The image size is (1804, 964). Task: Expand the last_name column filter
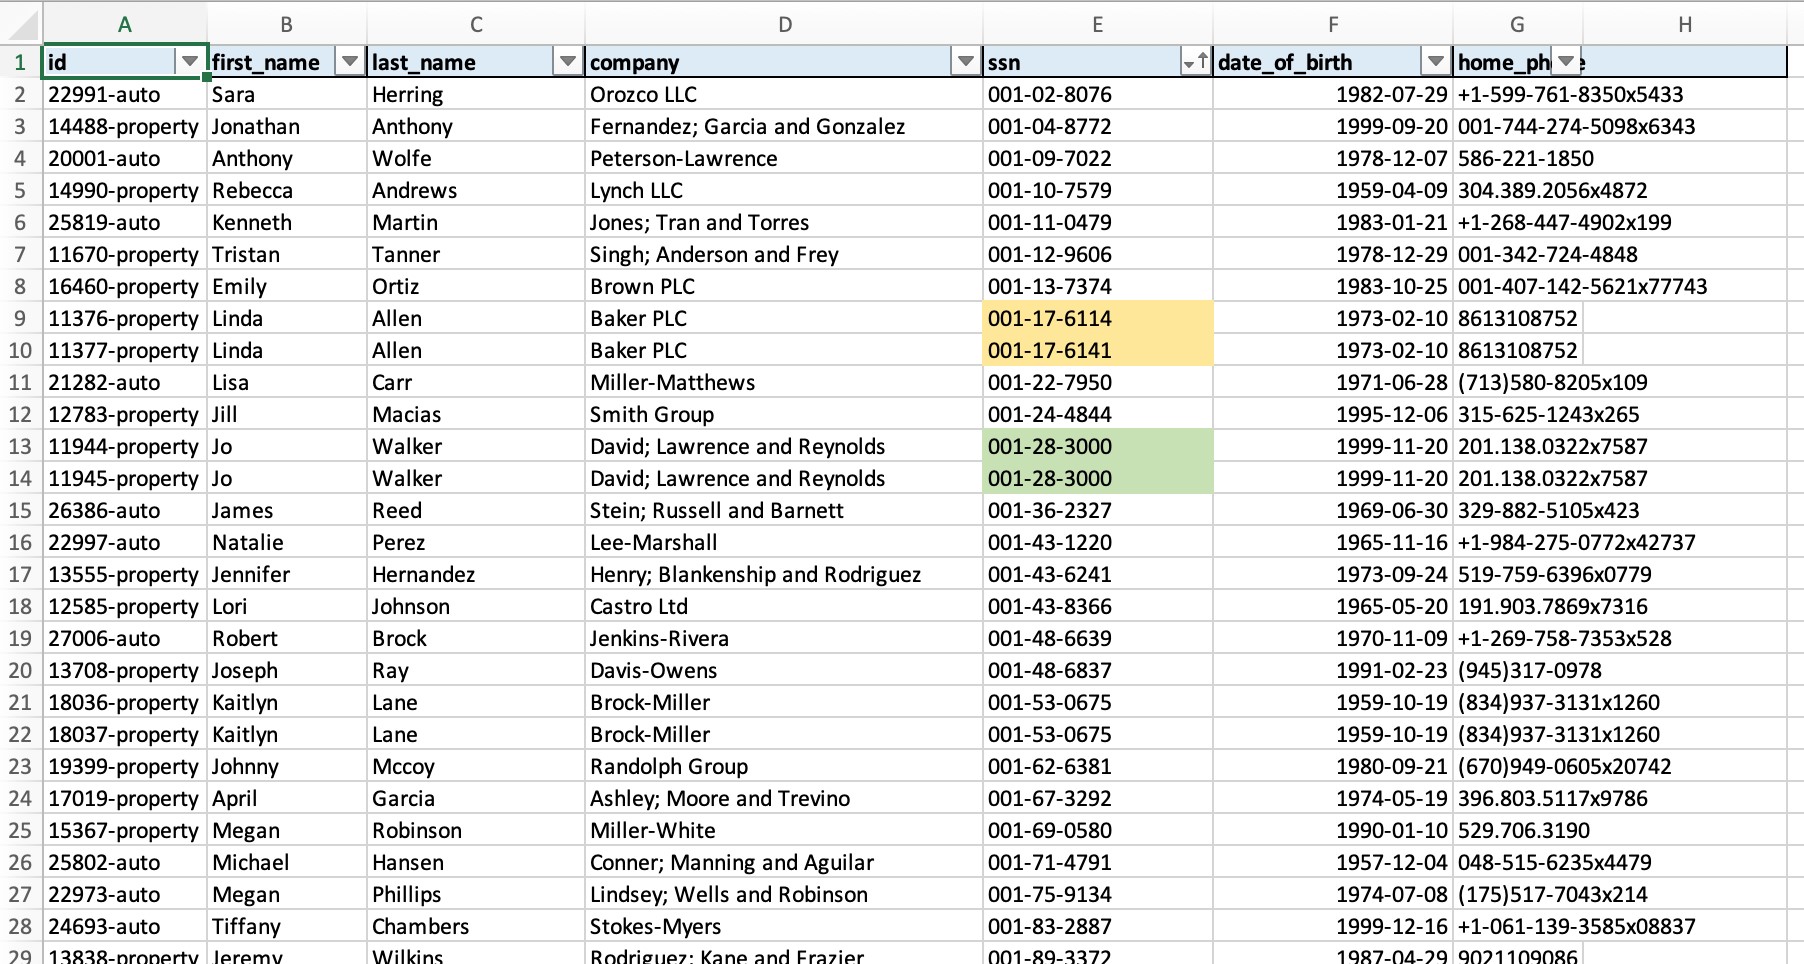[567, 62]
